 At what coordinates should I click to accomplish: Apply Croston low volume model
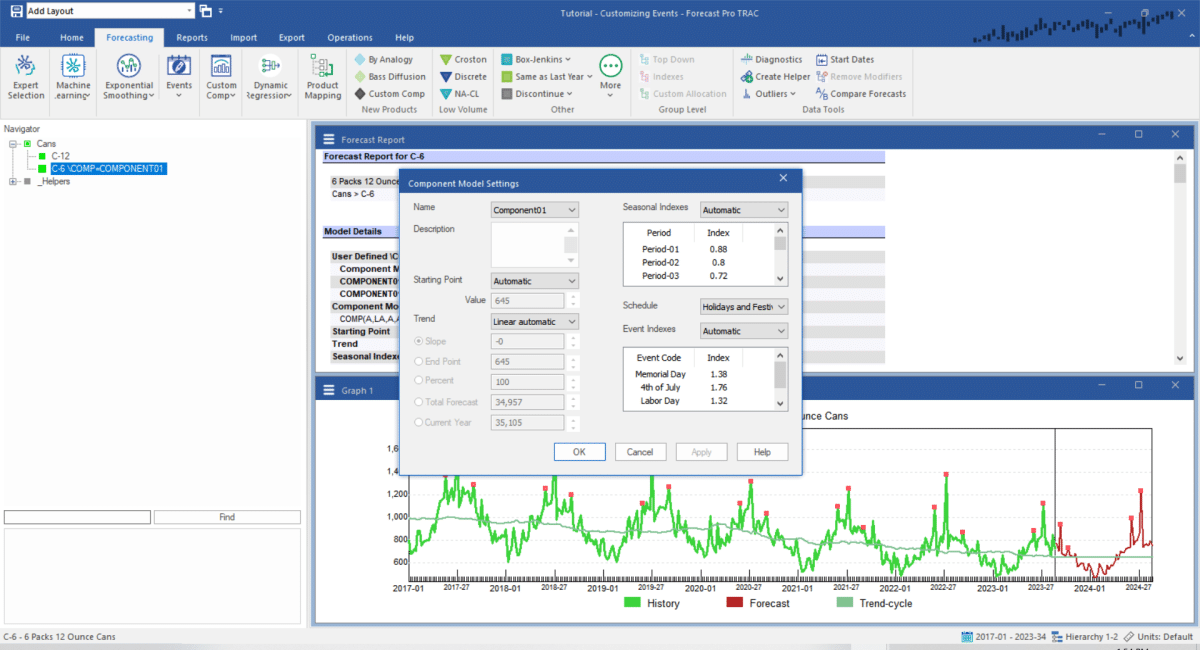coord(464,59)
